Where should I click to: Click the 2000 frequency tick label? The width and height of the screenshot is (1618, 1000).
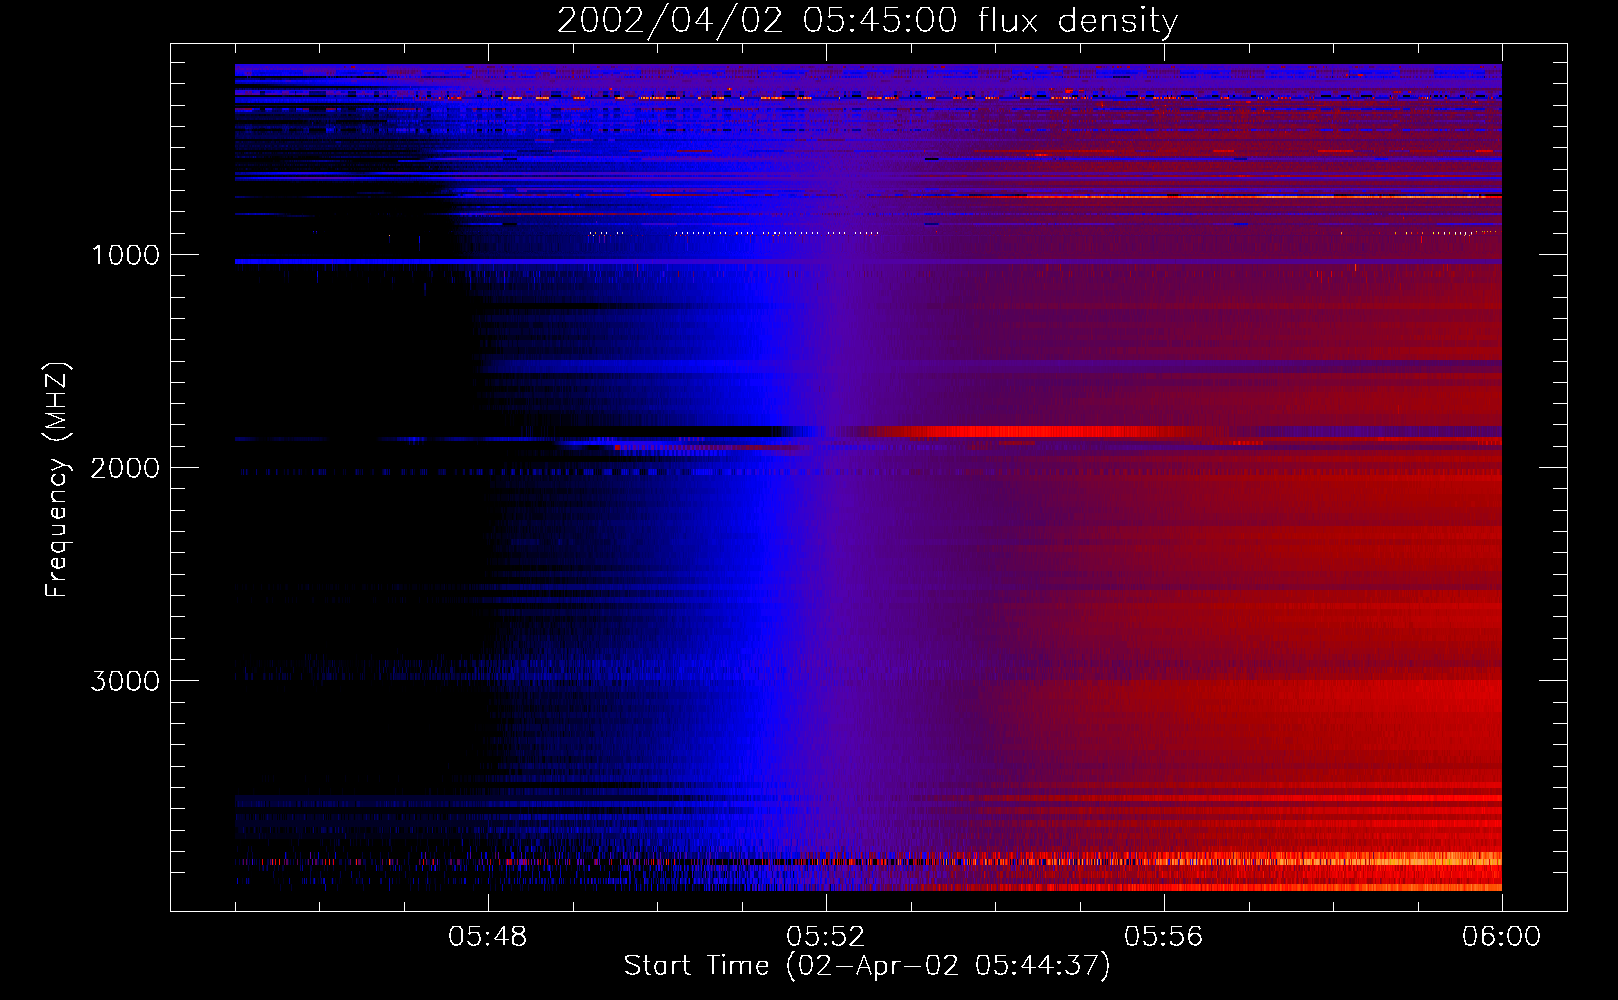coord(125,468)
